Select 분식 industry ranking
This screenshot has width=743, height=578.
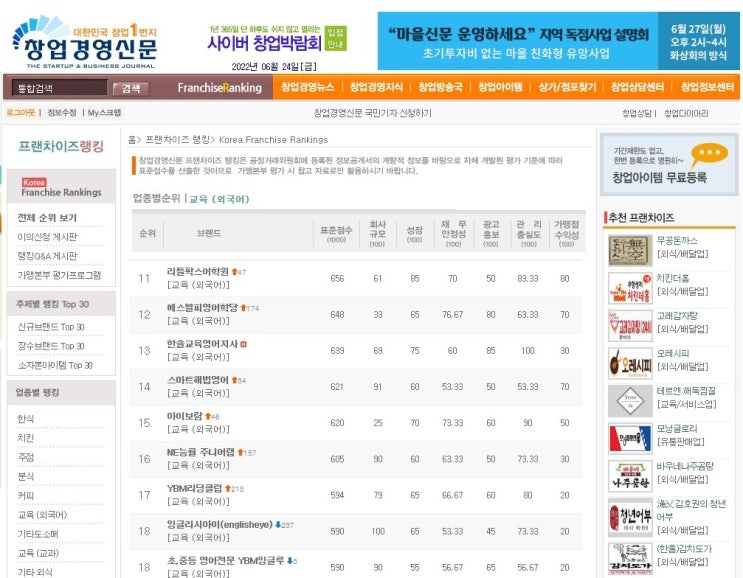pos(26,476)
